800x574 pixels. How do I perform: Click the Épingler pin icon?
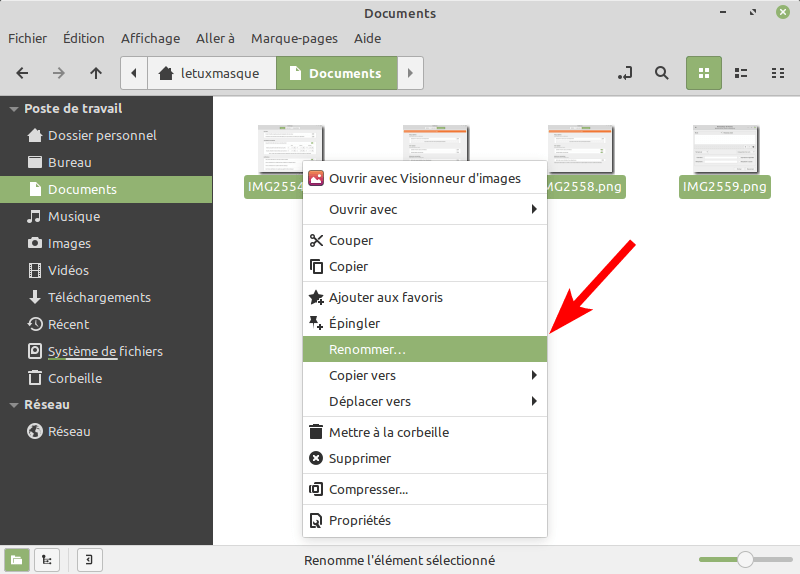(x=316, y=323)
